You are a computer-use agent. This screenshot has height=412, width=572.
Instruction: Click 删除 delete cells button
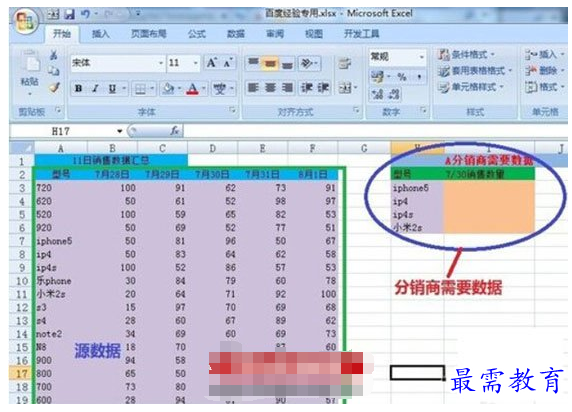(x=545, y=71)
